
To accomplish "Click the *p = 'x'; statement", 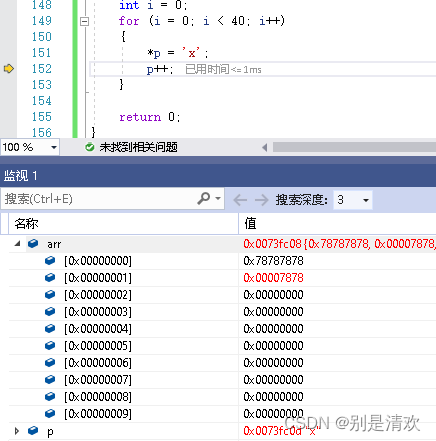I will point(178,53).
